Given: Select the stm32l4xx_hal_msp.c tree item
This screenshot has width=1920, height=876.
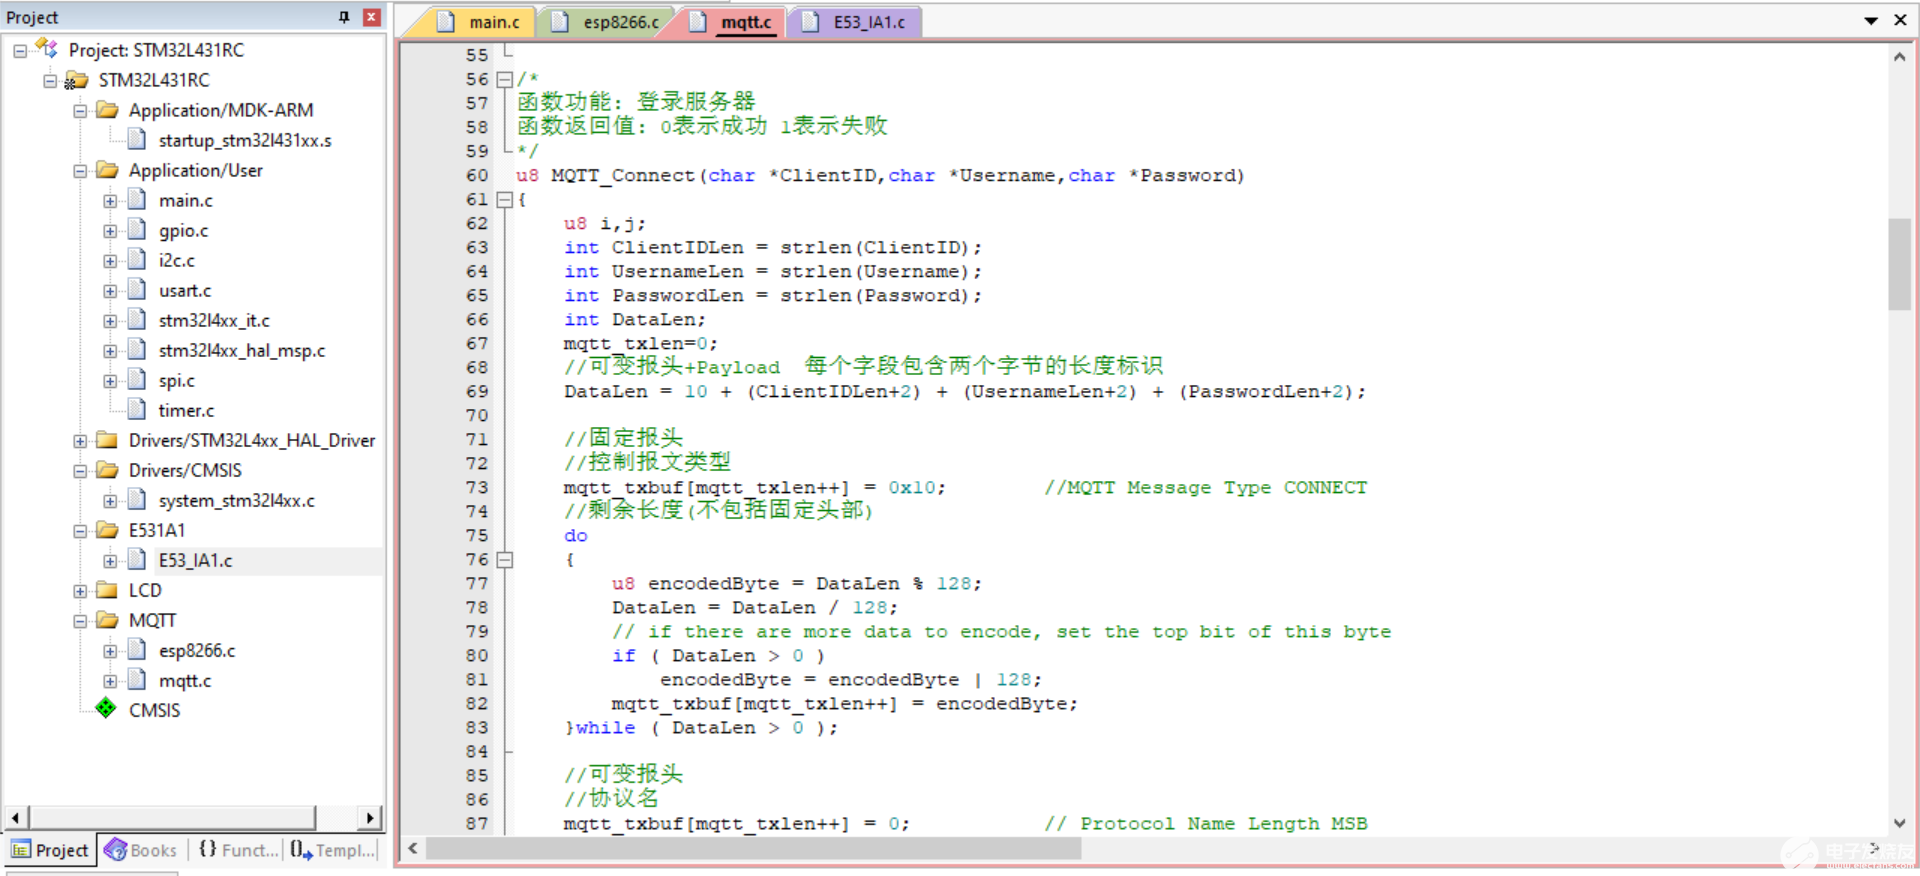Looking at the screenshot, I should 241,350.
